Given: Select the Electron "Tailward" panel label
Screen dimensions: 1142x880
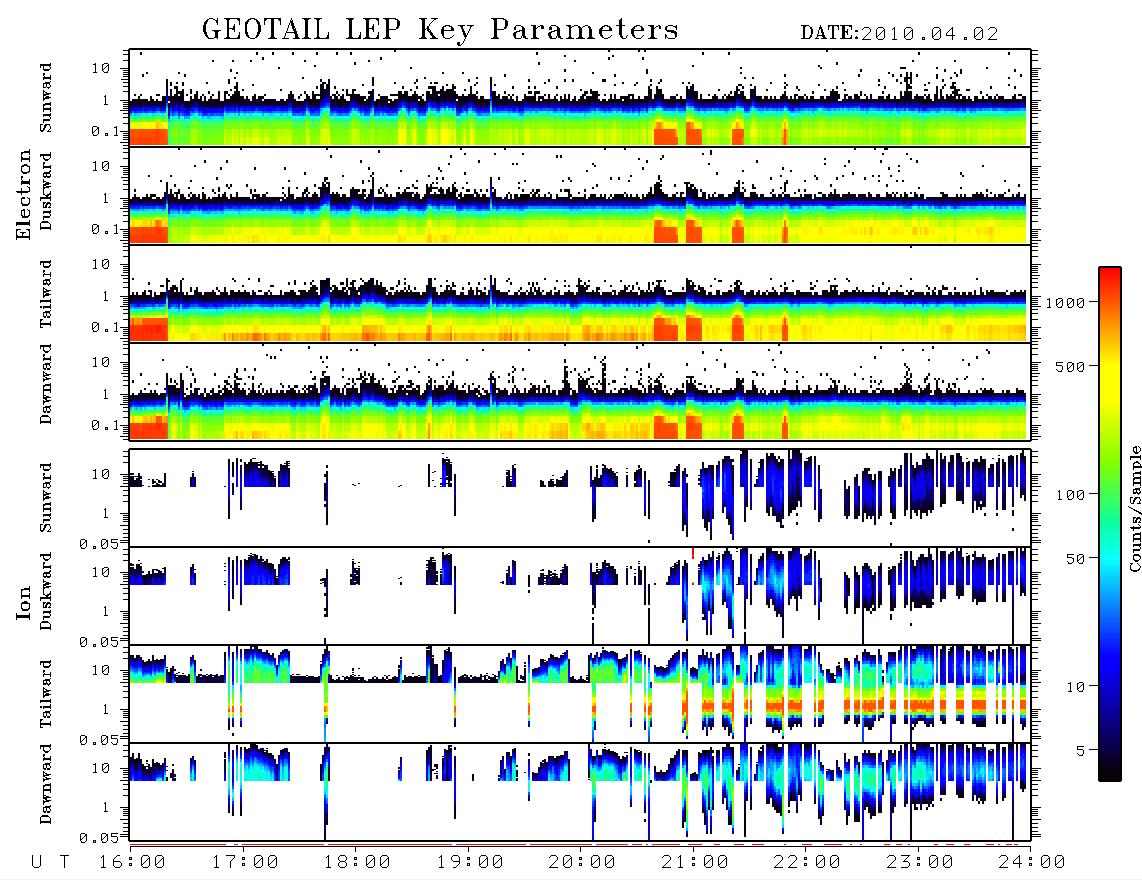Looking at the screenshot, I should (x=46, y=294).
